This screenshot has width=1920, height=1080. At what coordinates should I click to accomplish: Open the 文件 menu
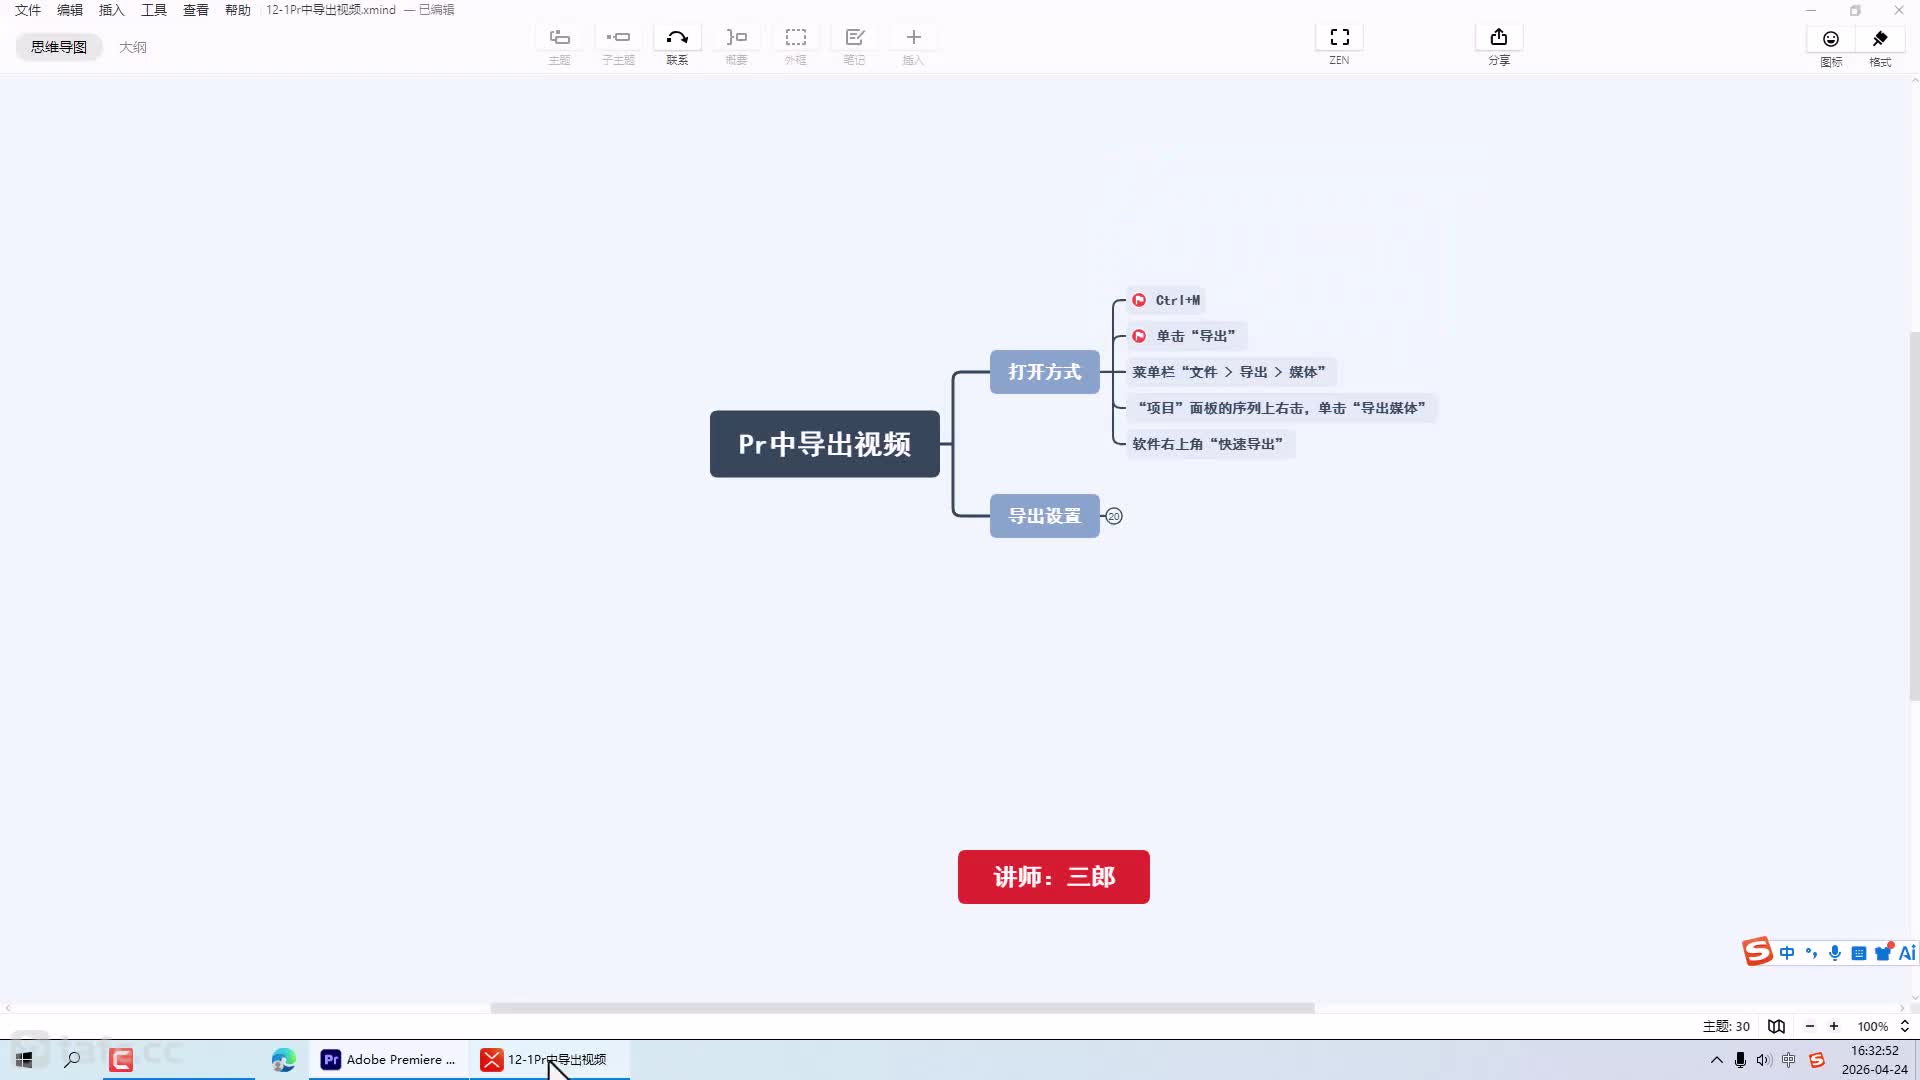[28, 10]
